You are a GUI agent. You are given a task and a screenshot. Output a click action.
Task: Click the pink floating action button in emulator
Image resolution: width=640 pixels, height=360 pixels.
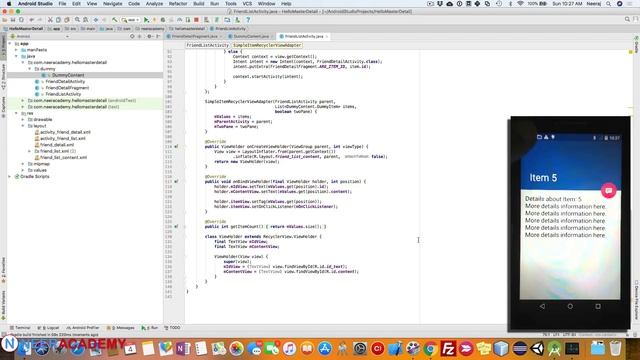tap(608, 190)
